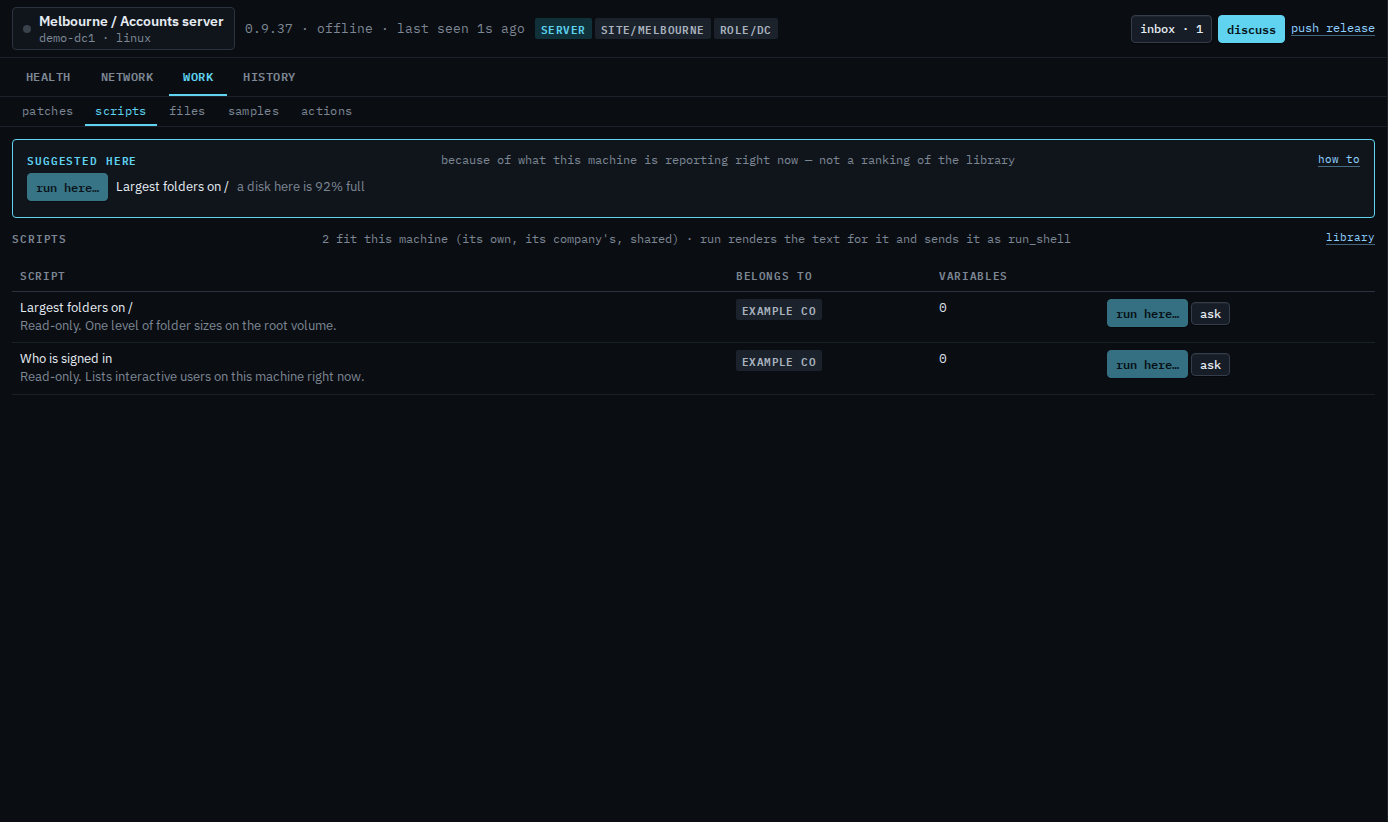Click the variables count 0 for Who is signed in
This screenshot has height=822, width=1388.
pyautogui.click(x=943, y=359)
